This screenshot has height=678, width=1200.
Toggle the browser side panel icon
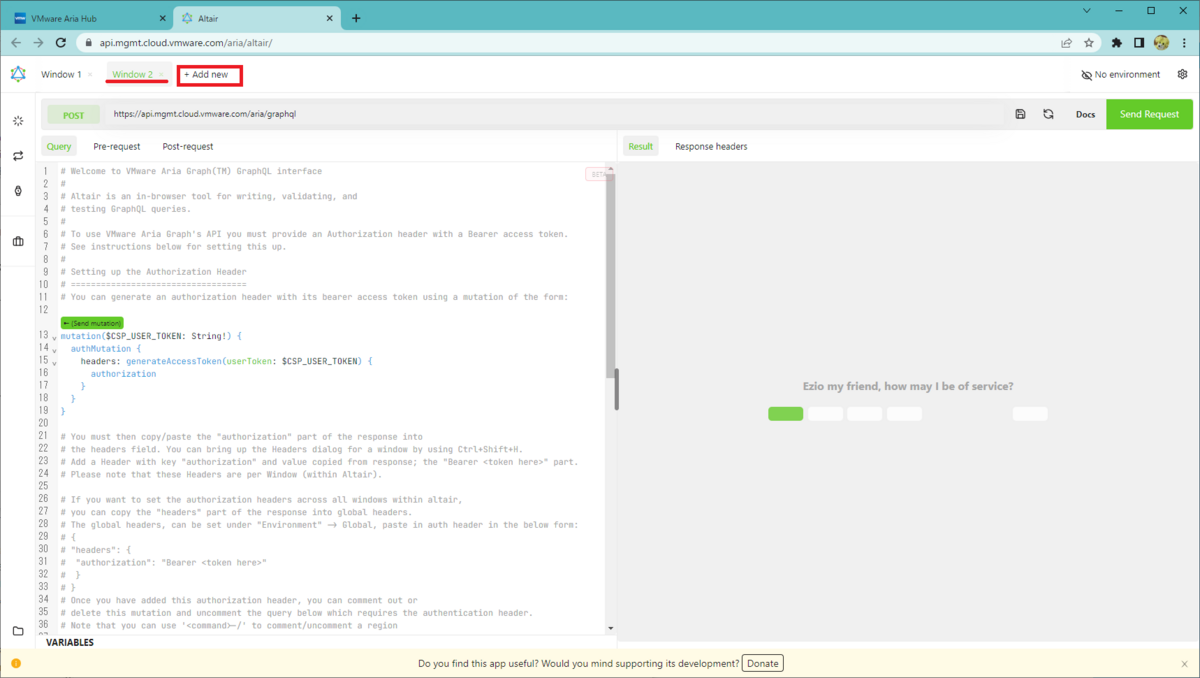tap(1139, 43)
